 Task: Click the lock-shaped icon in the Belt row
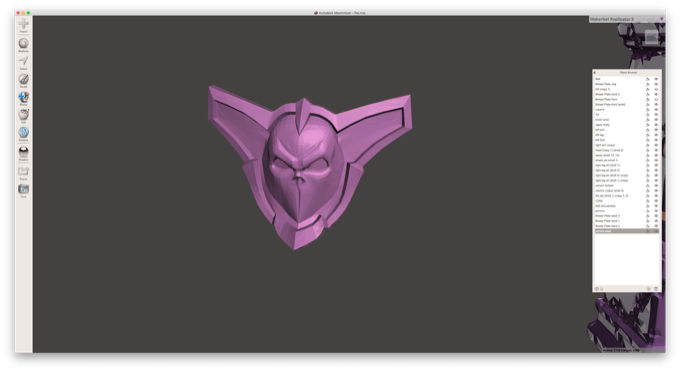tap(648, 79)
